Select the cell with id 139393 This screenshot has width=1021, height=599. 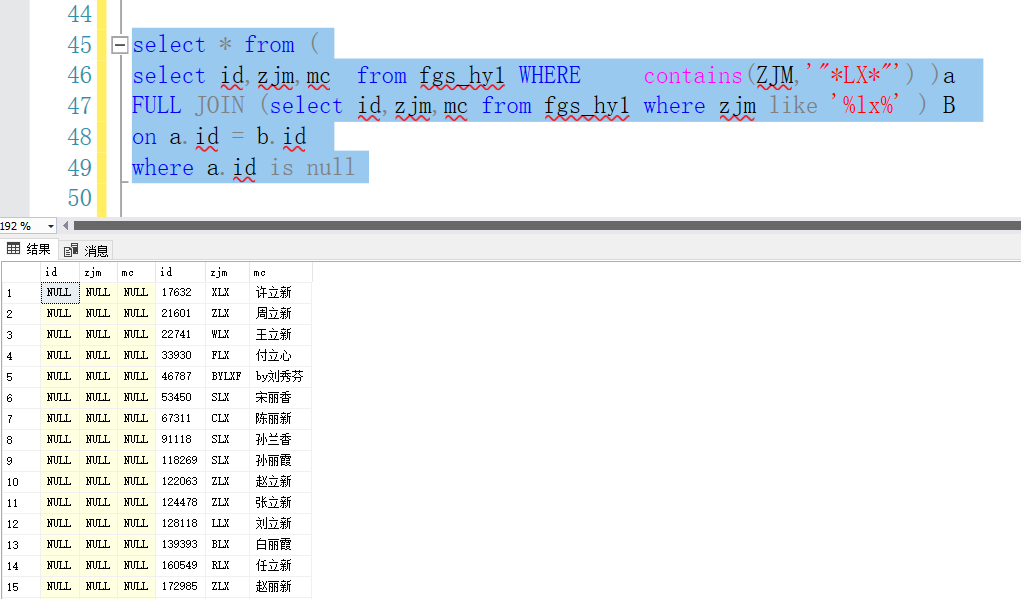tap(180, 544)
